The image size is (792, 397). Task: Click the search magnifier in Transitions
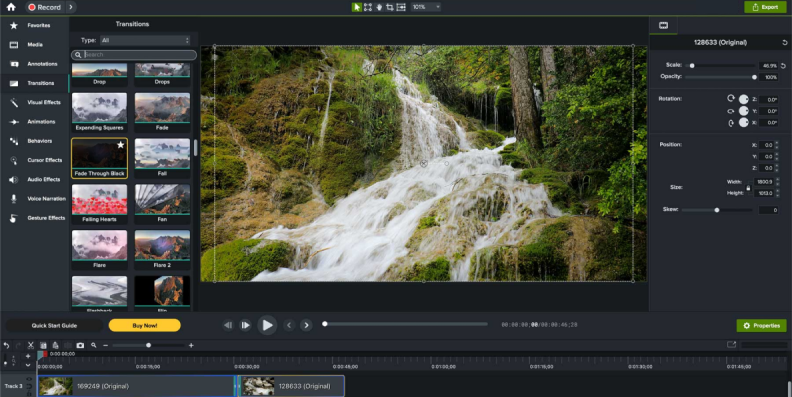(78, 55)
